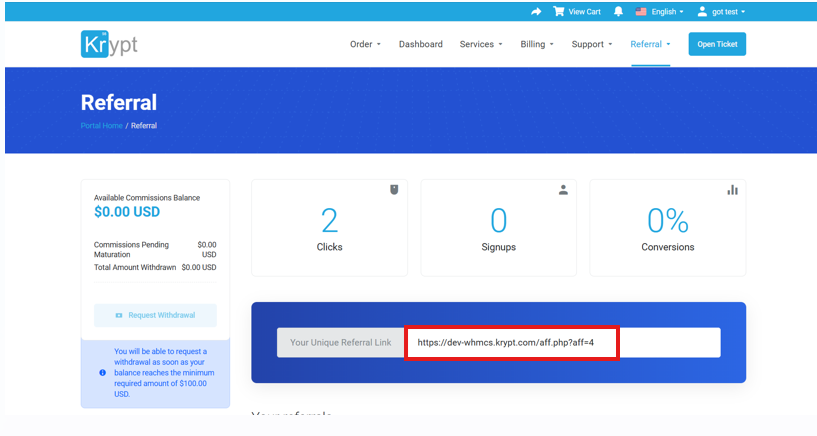Image resolution: width=817 pixels, height=436 pixels.
Task: Open the got test account menu
Action: coord(720,11)
